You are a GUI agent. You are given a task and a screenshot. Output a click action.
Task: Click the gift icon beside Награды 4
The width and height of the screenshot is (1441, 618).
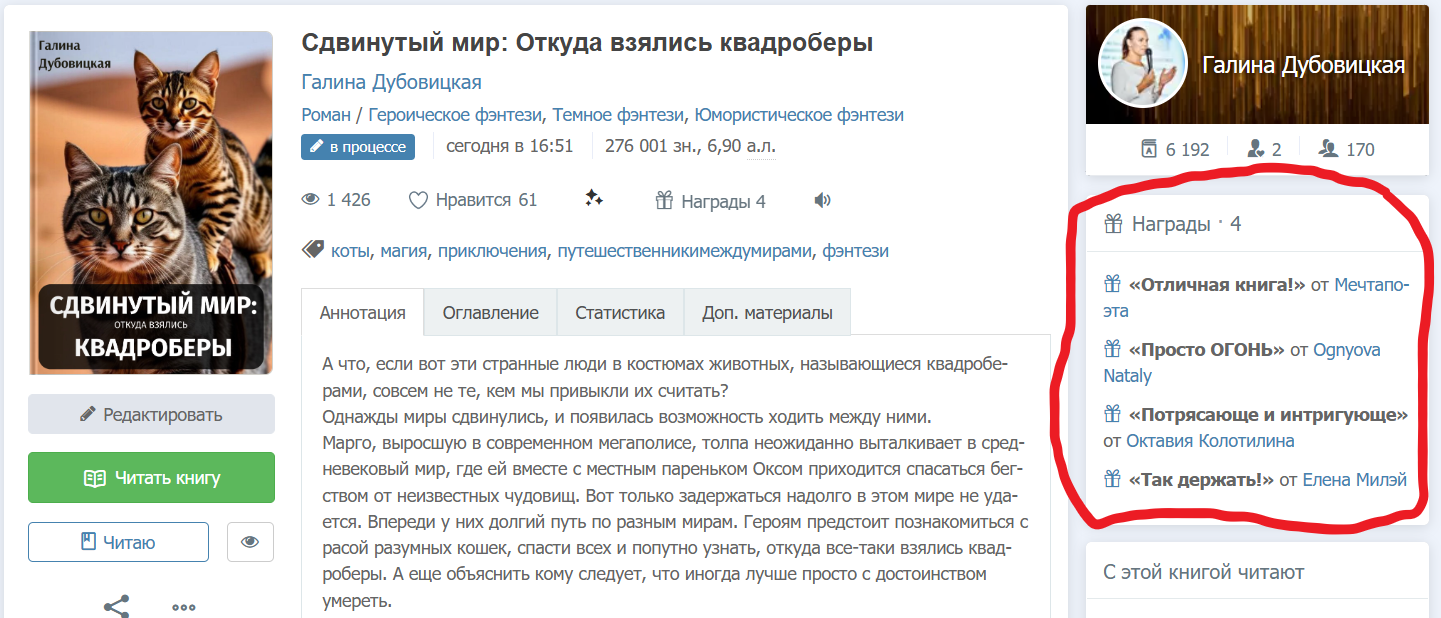[x=665, y=201]
